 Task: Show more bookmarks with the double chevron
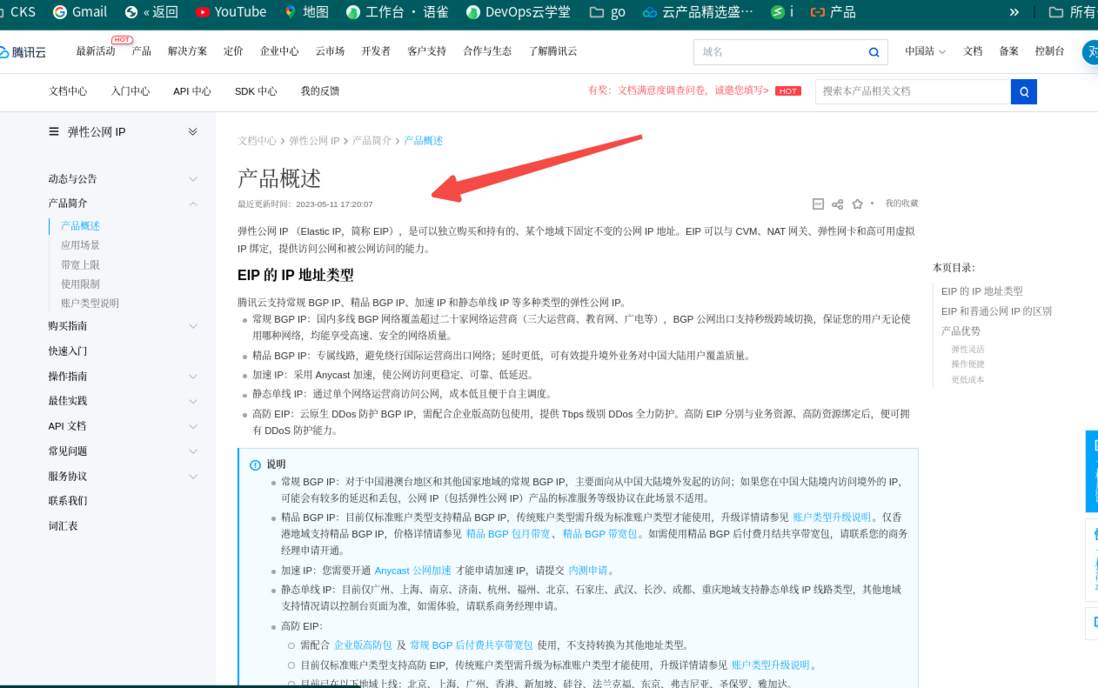1013,12
